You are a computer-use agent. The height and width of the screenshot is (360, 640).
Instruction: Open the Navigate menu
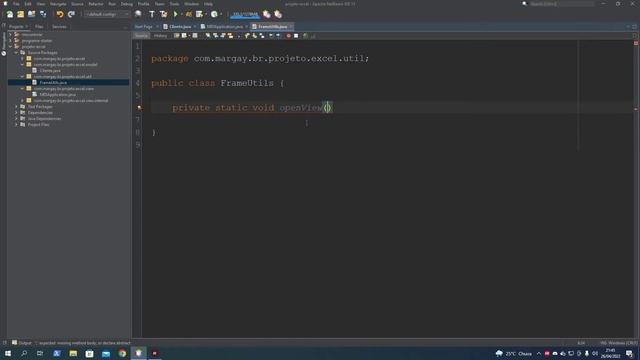(x=58, y=4)
